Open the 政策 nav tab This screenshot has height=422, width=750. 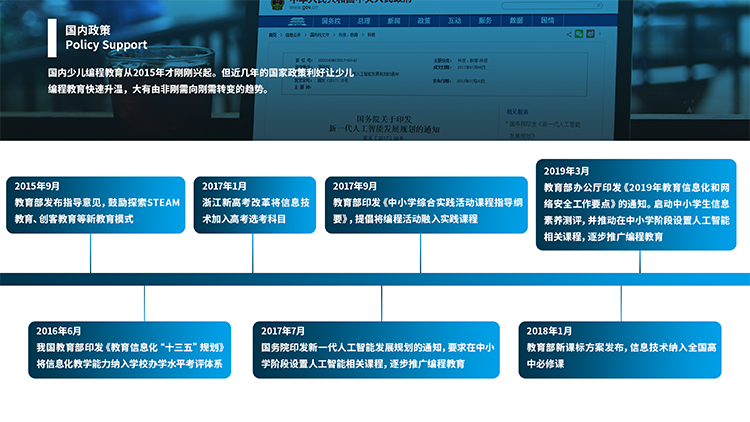click(x=424, y=21)
